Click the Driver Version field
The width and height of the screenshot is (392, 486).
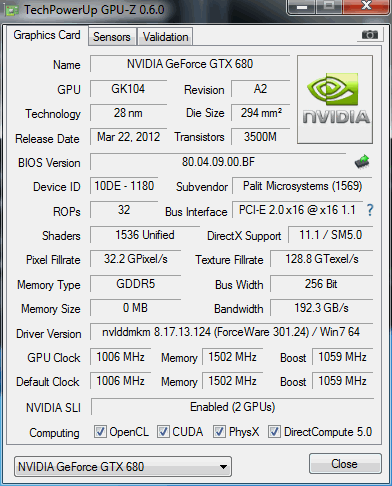coord(231,332)
